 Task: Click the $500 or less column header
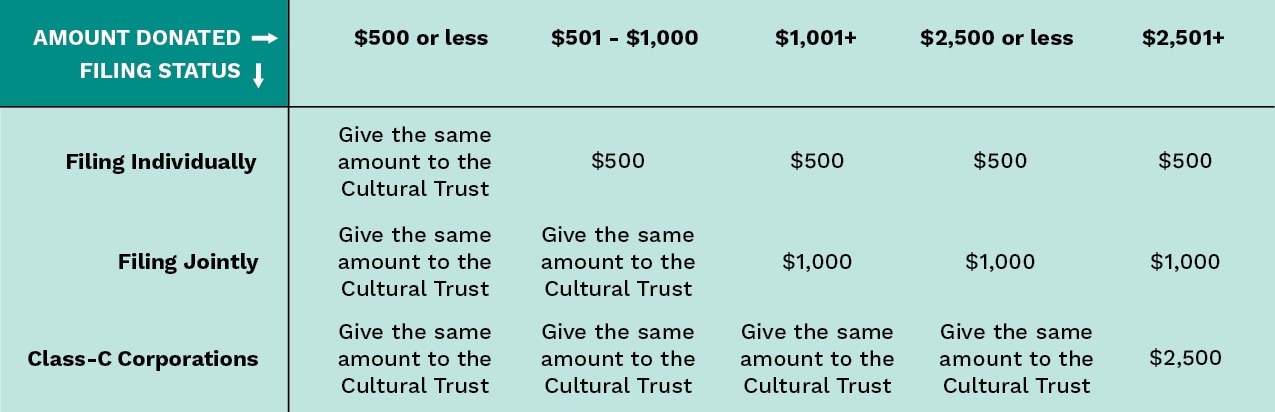click(421, 39)
